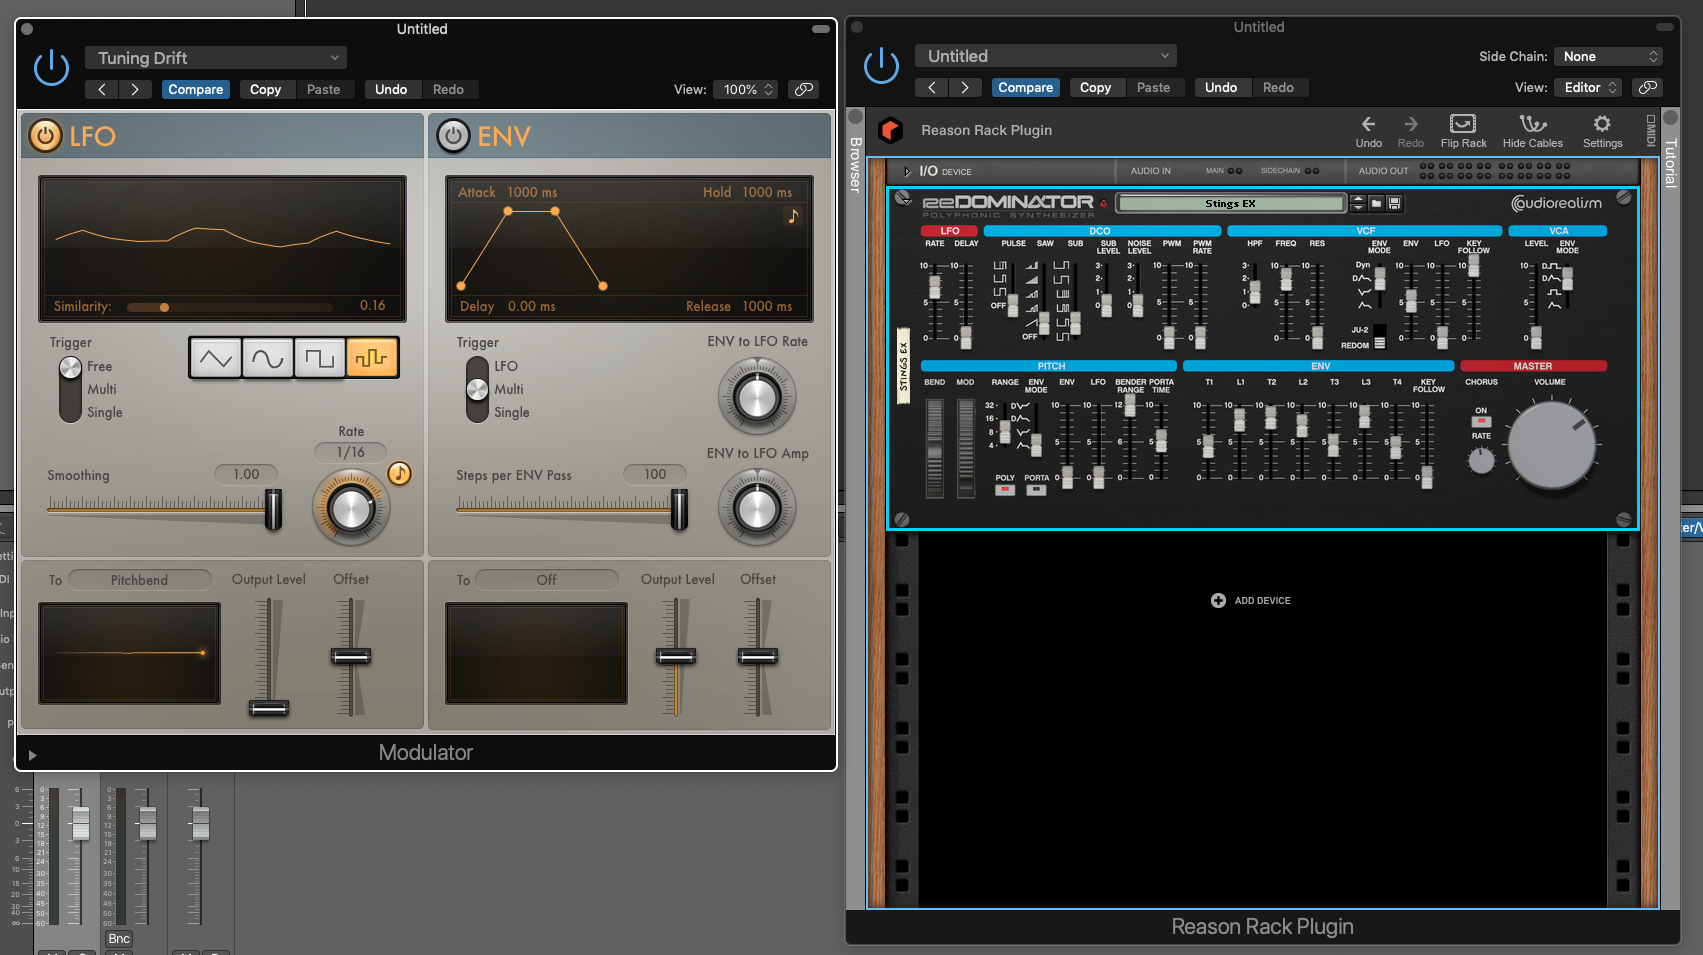Screen dimensions: 1703x955
Task: Toggle ReDominator POLY button
Action: coord(1005,490)
